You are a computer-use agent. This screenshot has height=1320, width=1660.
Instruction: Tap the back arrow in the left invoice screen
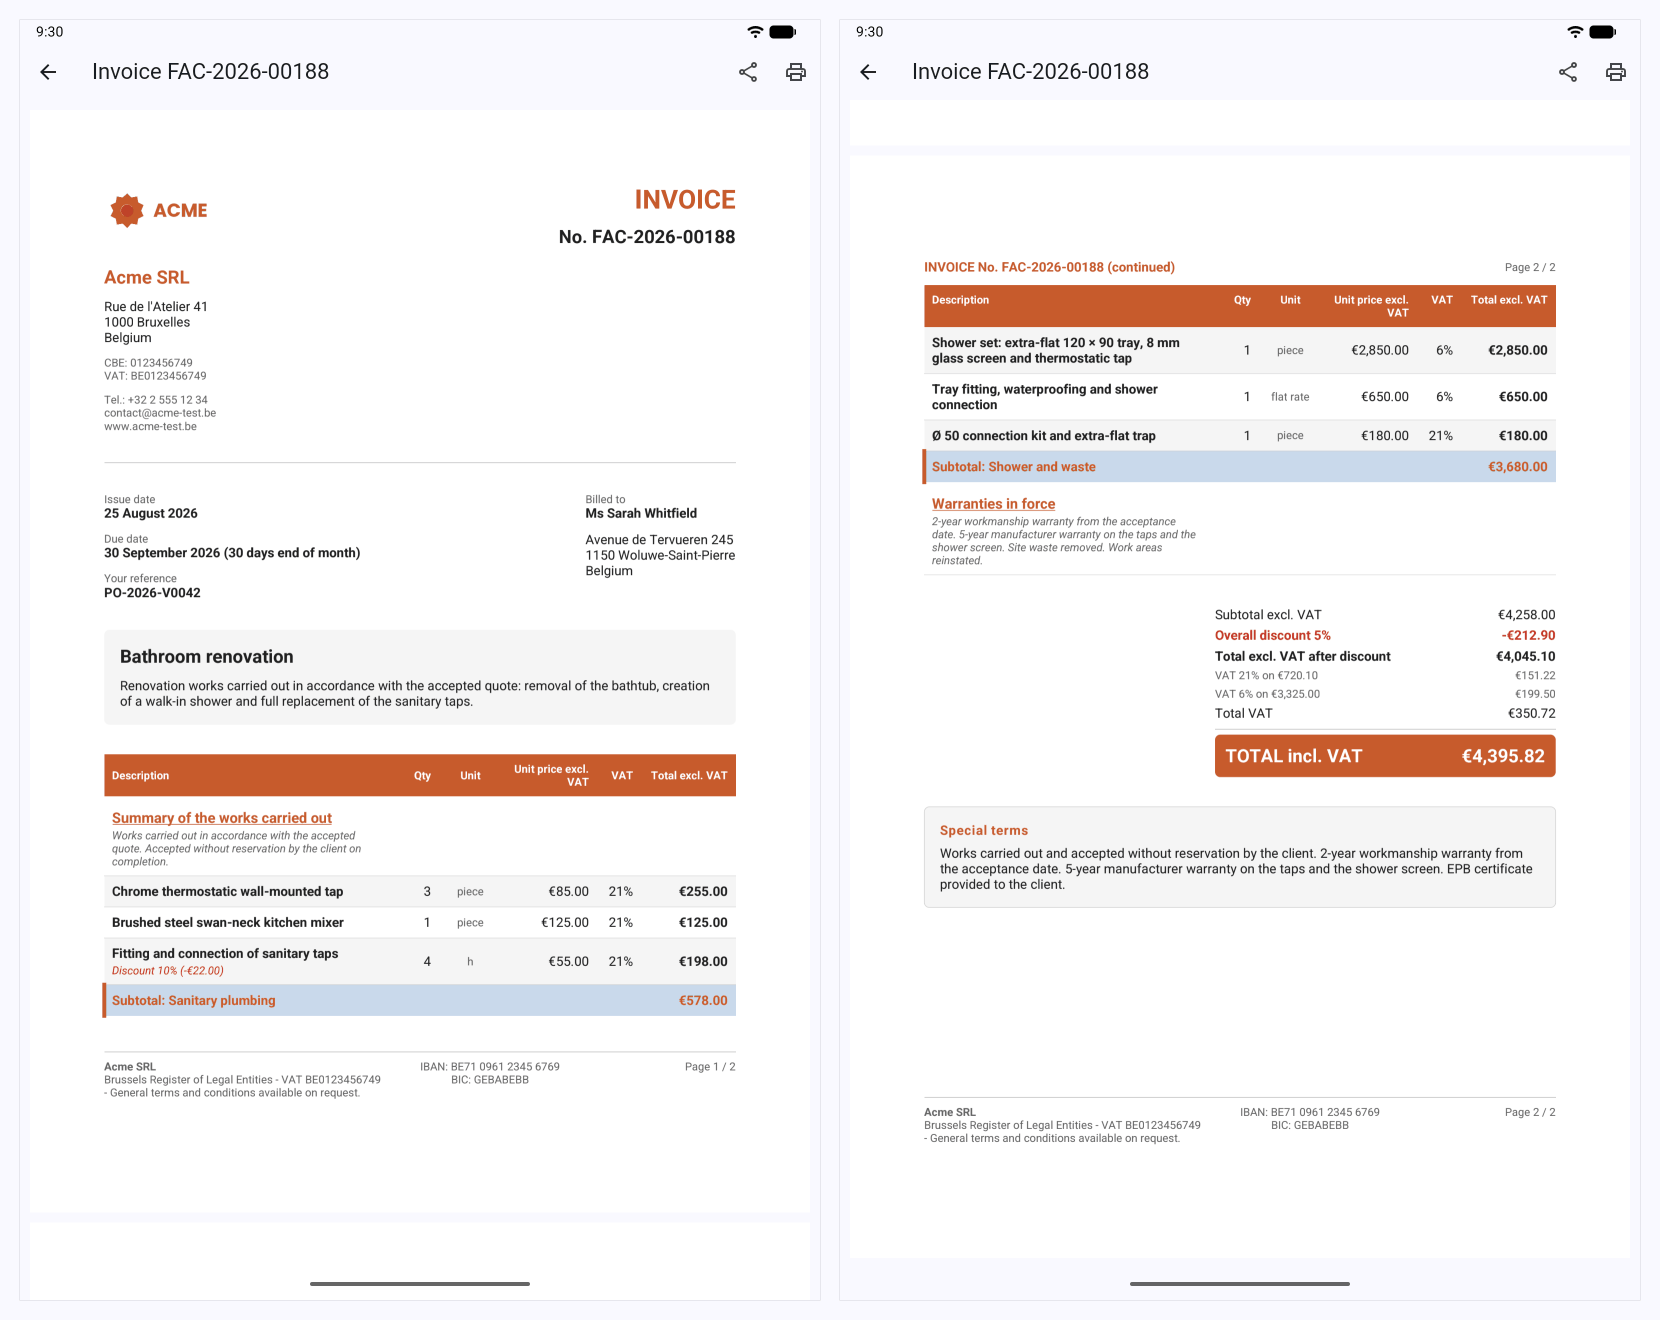pyautogui.click(x=48, y=72)
